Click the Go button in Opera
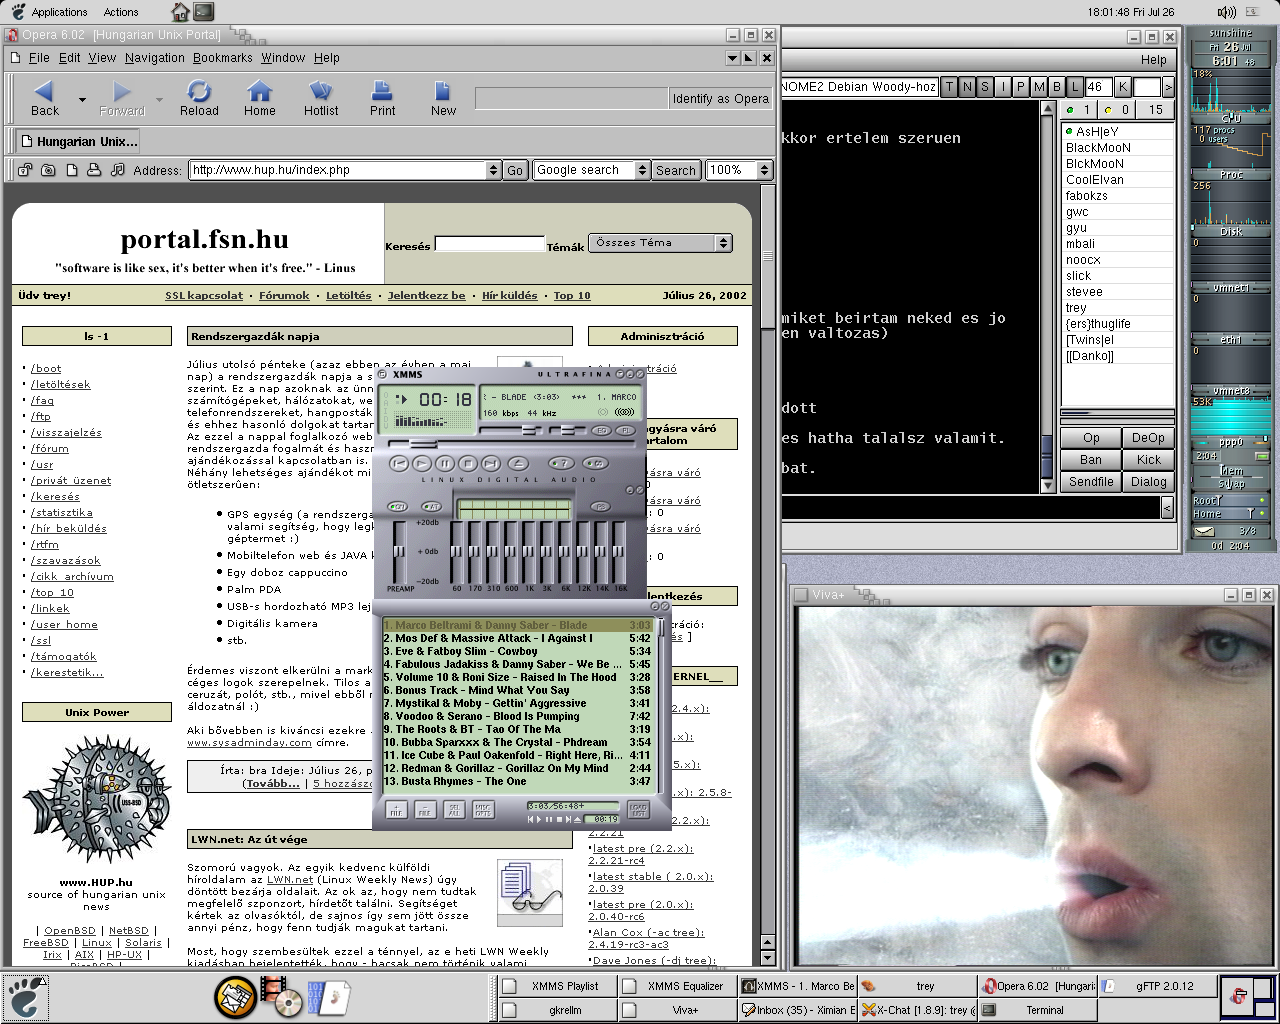Viewport: 1280px width, 1024px height. click(x=515, y=170)
